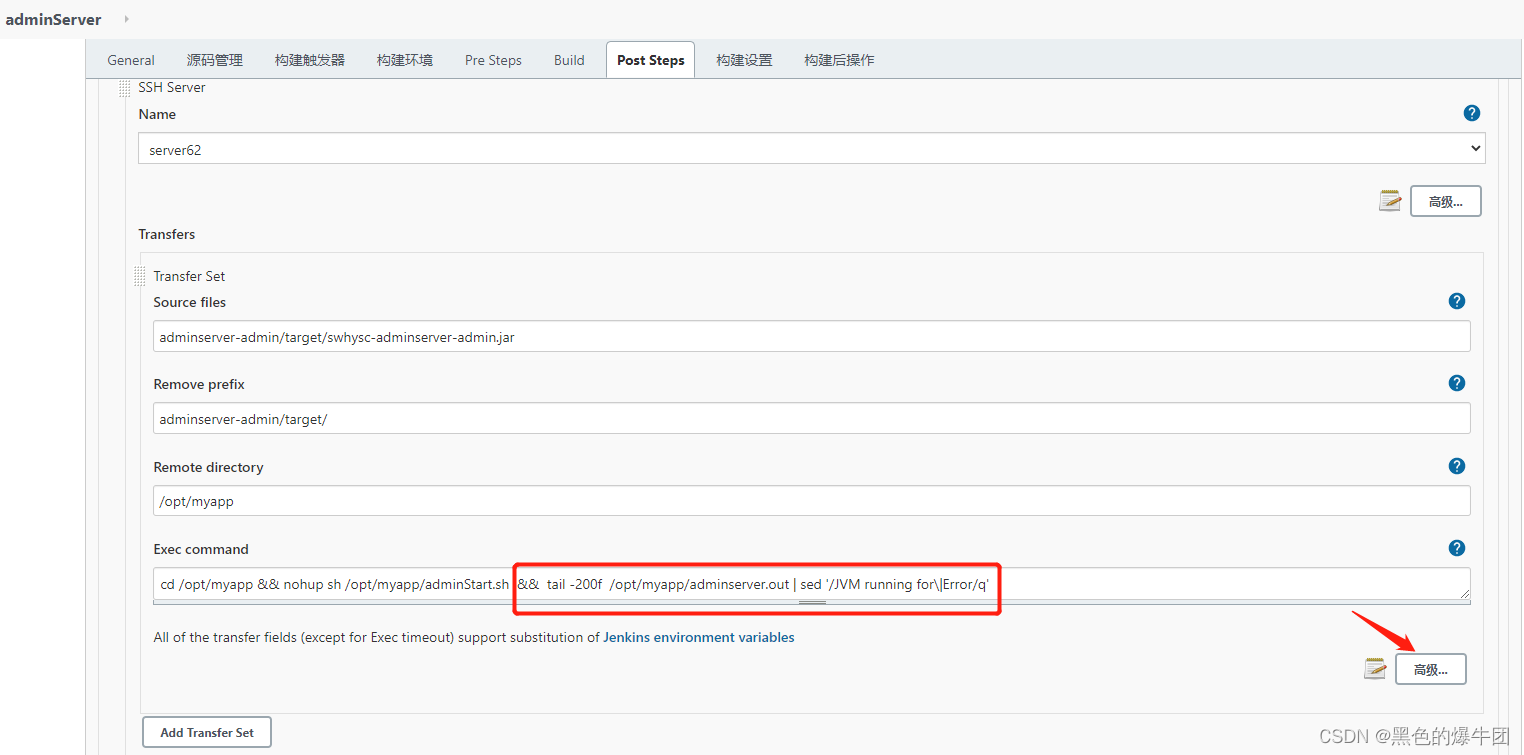The width and height of the screenshot is (1524, 755).
Task: Open the Jenkins environment variables link
Action: click(698, 637)
